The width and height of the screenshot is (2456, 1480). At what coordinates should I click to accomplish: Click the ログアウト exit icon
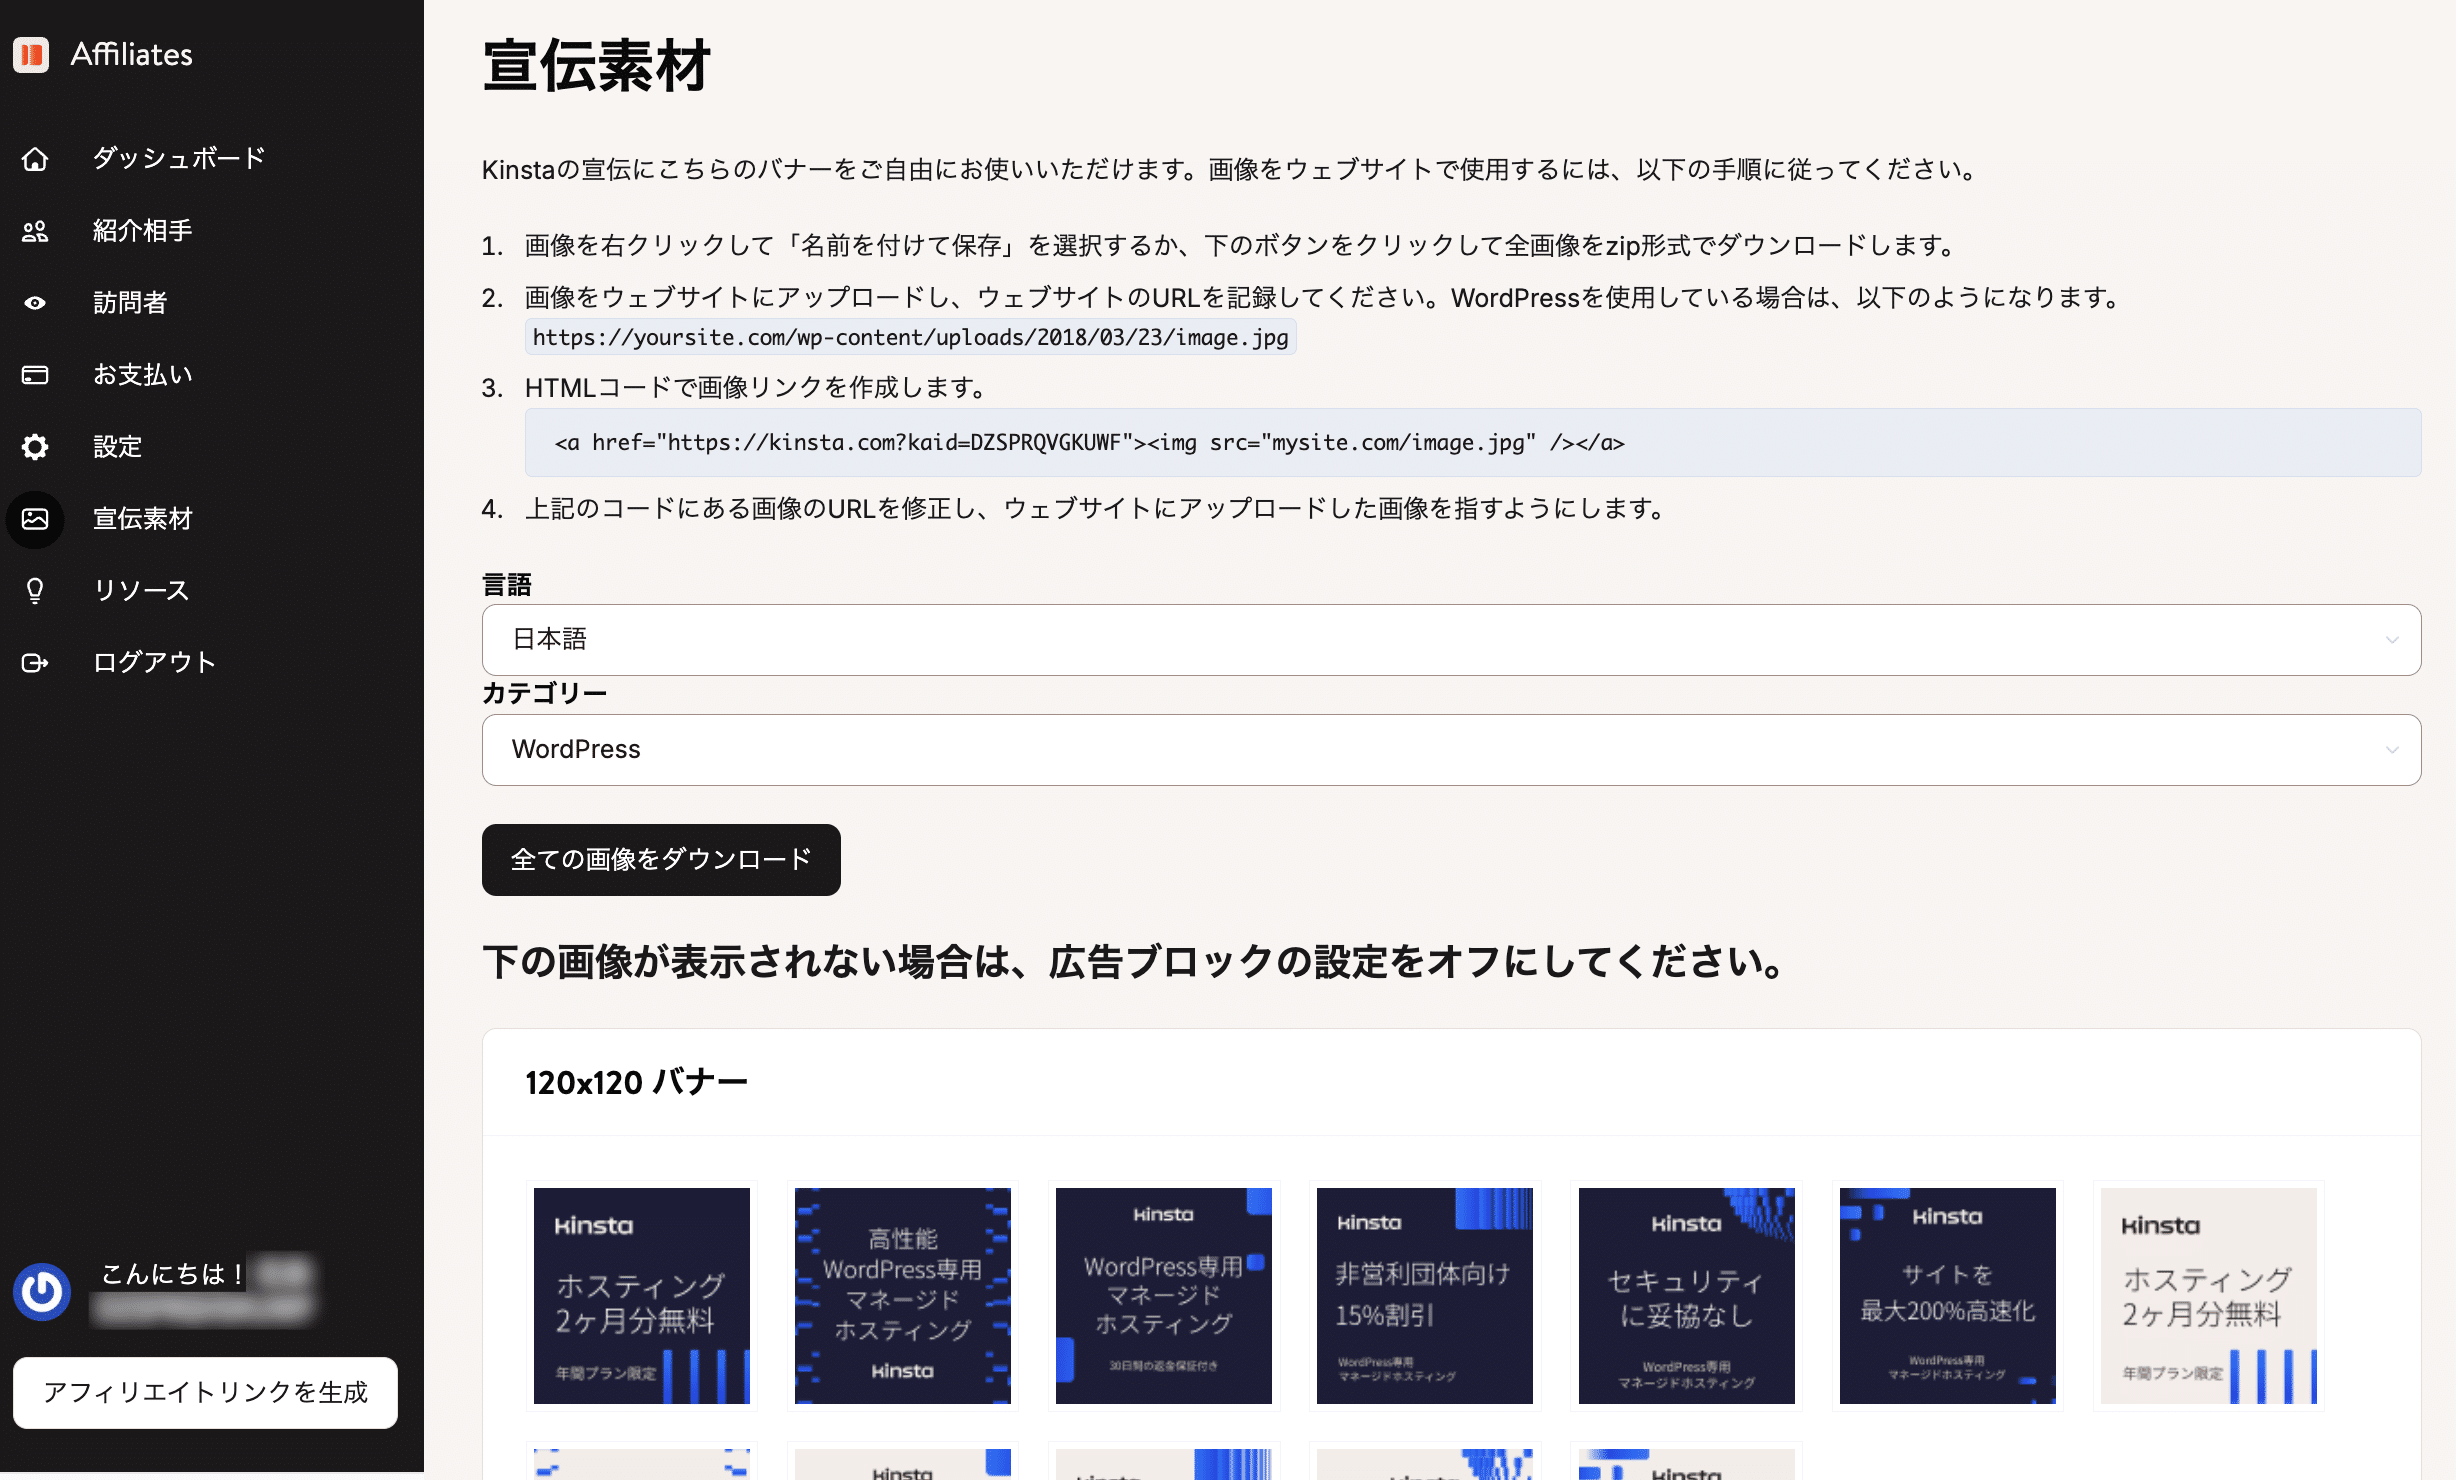pos(35,661)
